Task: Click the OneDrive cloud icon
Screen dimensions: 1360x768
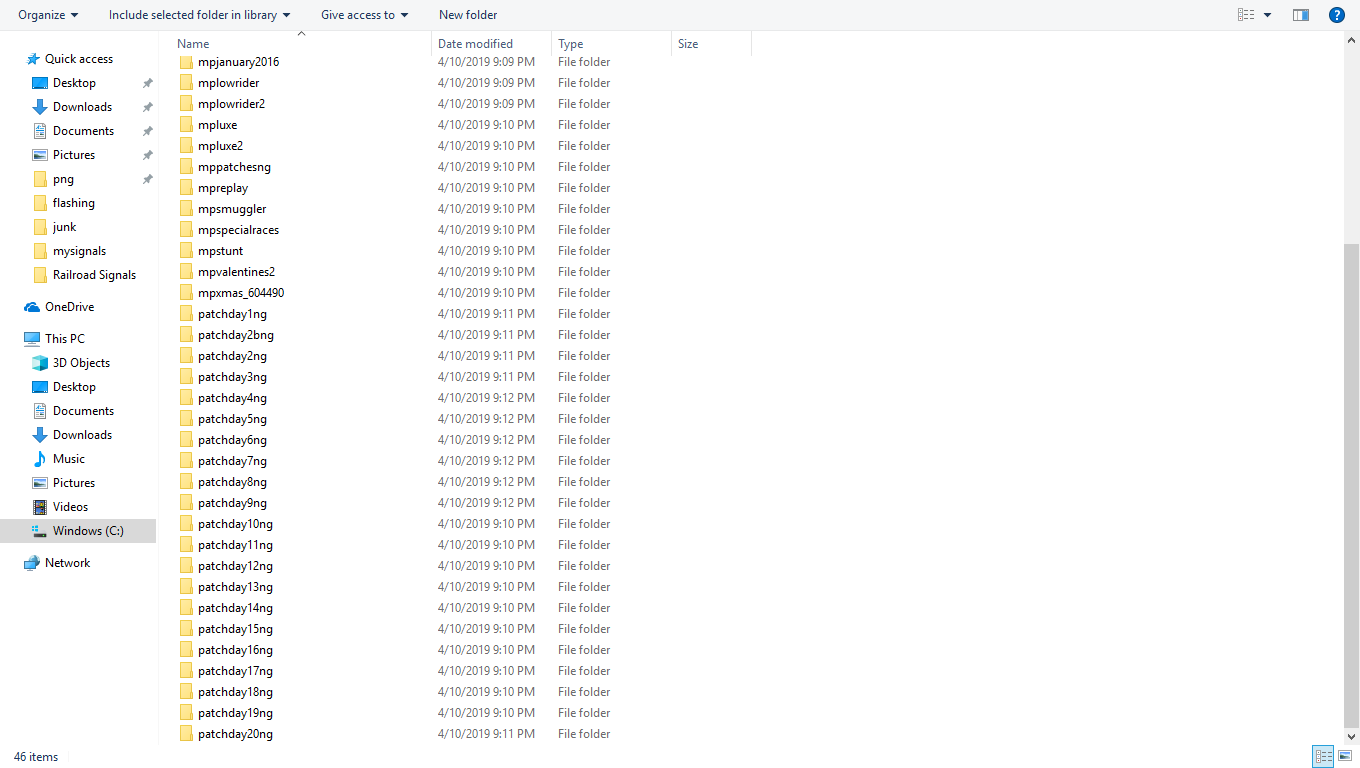Action: tap(33, 307)
